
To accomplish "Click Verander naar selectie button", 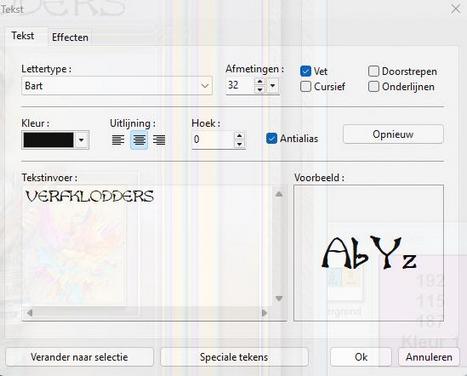I will pos(79,357).
